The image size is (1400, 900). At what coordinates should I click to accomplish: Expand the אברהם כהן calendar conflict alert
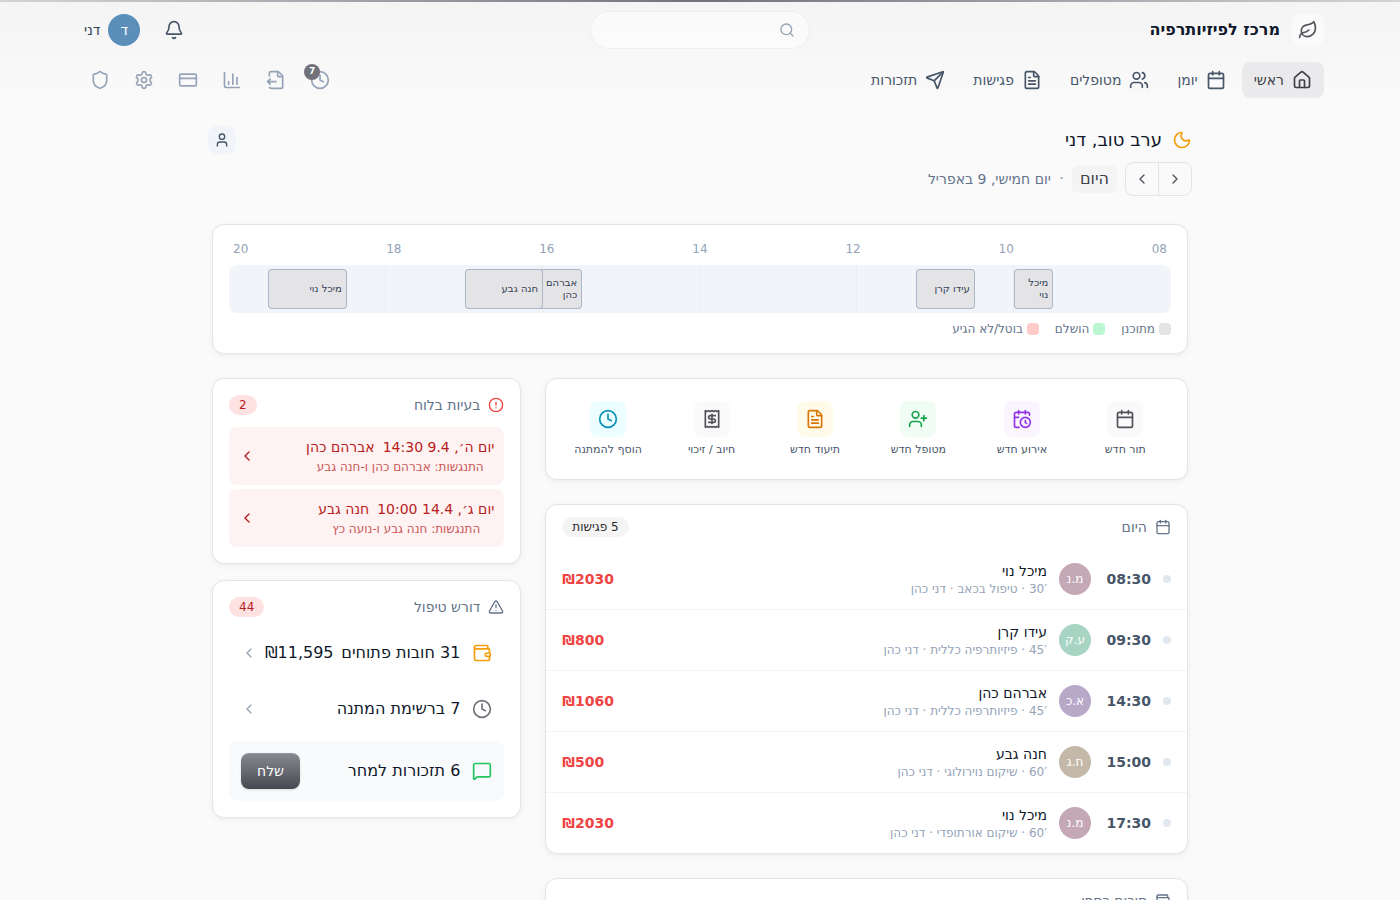366,456
